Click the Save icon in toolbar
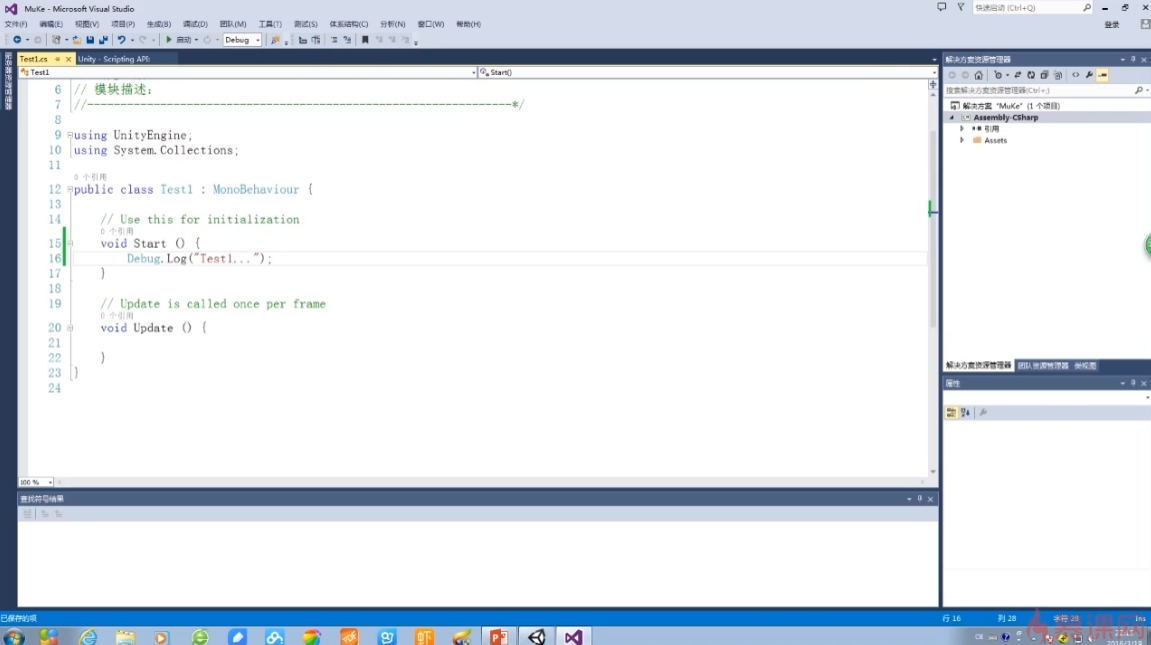 point(90,40)
